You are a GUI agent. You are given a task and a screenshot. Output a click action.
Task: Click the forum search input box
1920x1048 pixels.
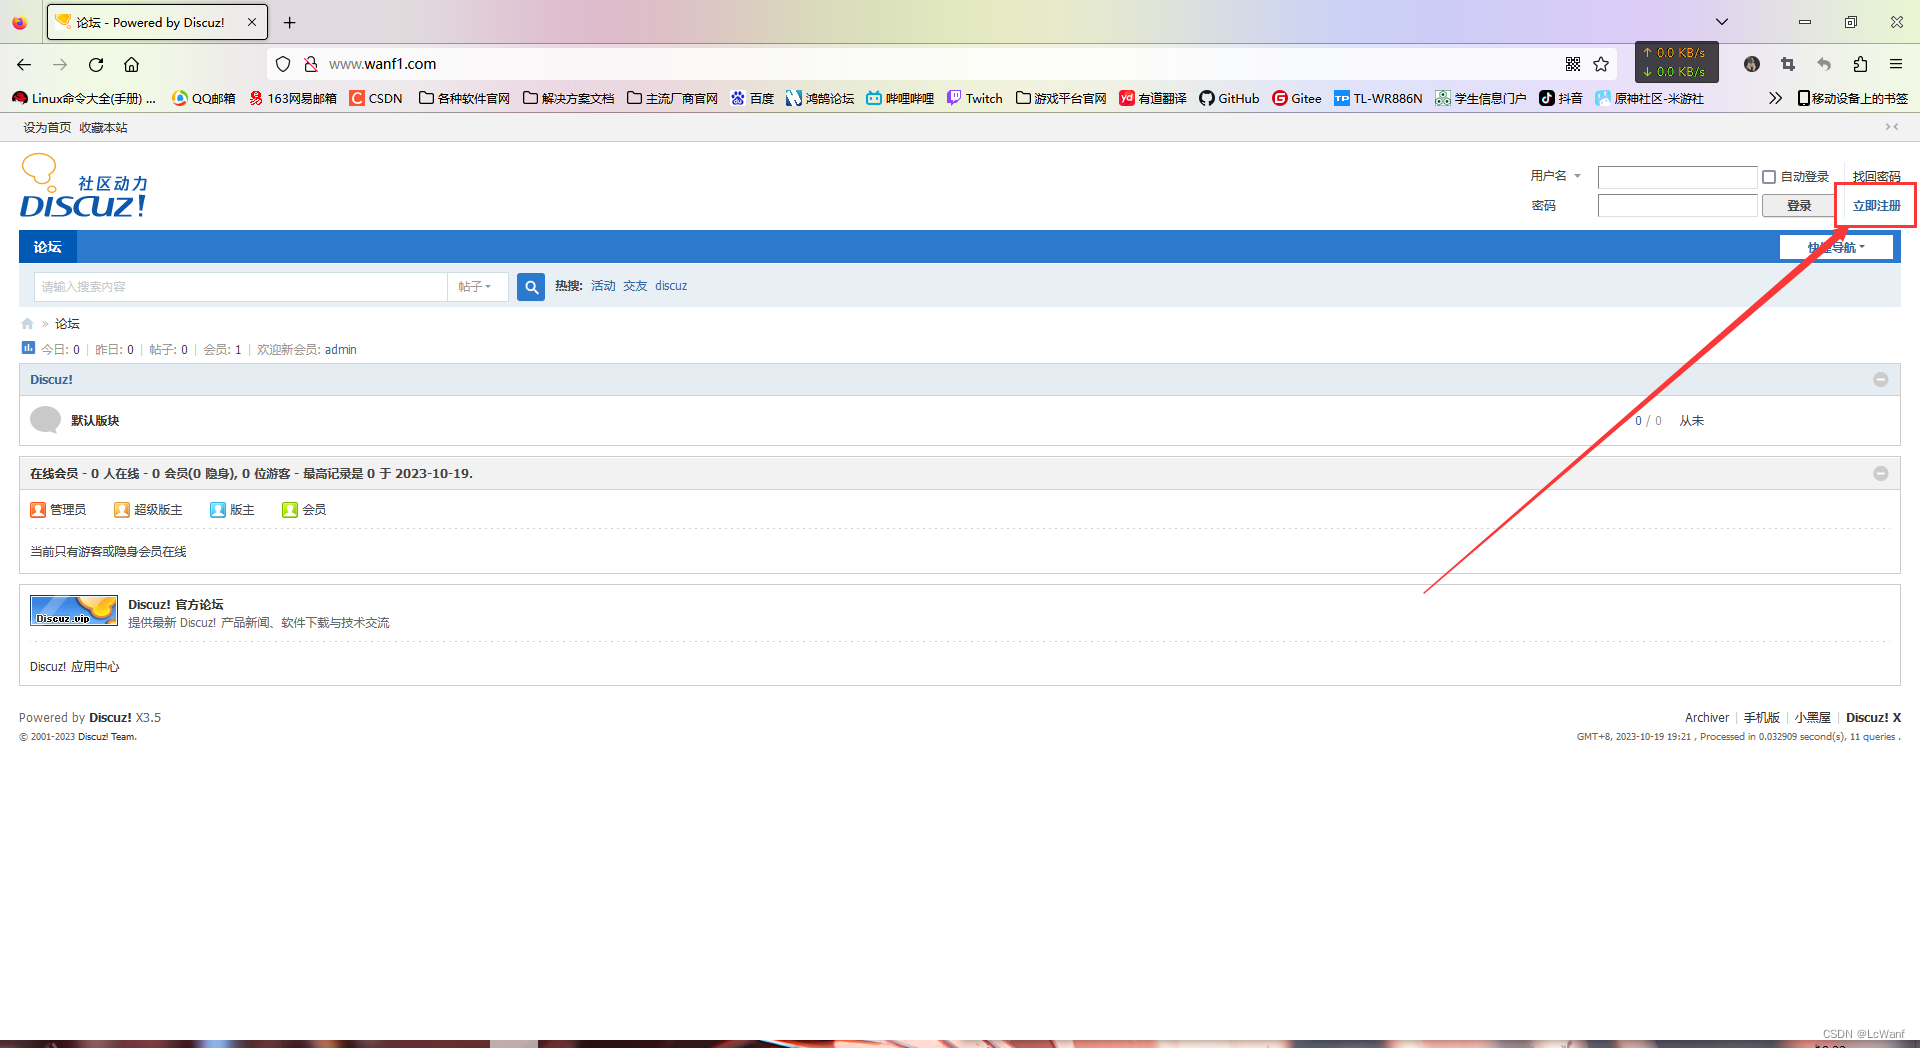(x=240, y=287)
